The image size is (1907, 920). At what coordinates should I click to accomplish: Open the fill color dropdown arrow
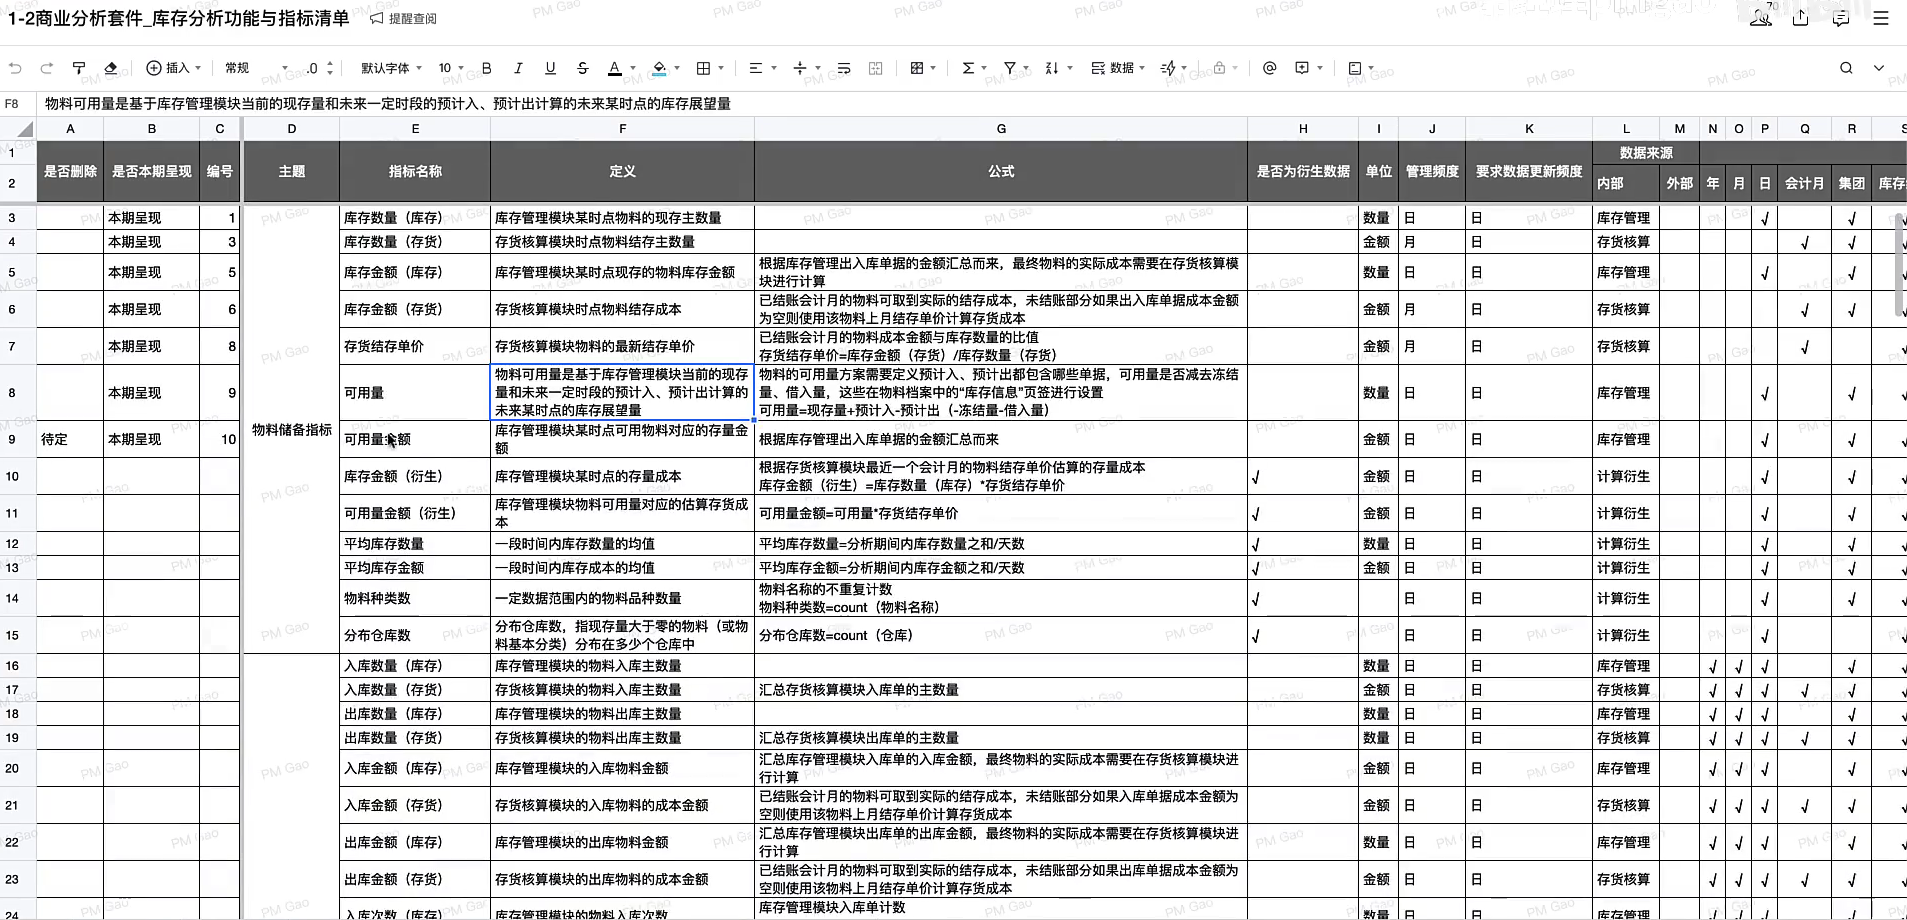coord(677,69)
